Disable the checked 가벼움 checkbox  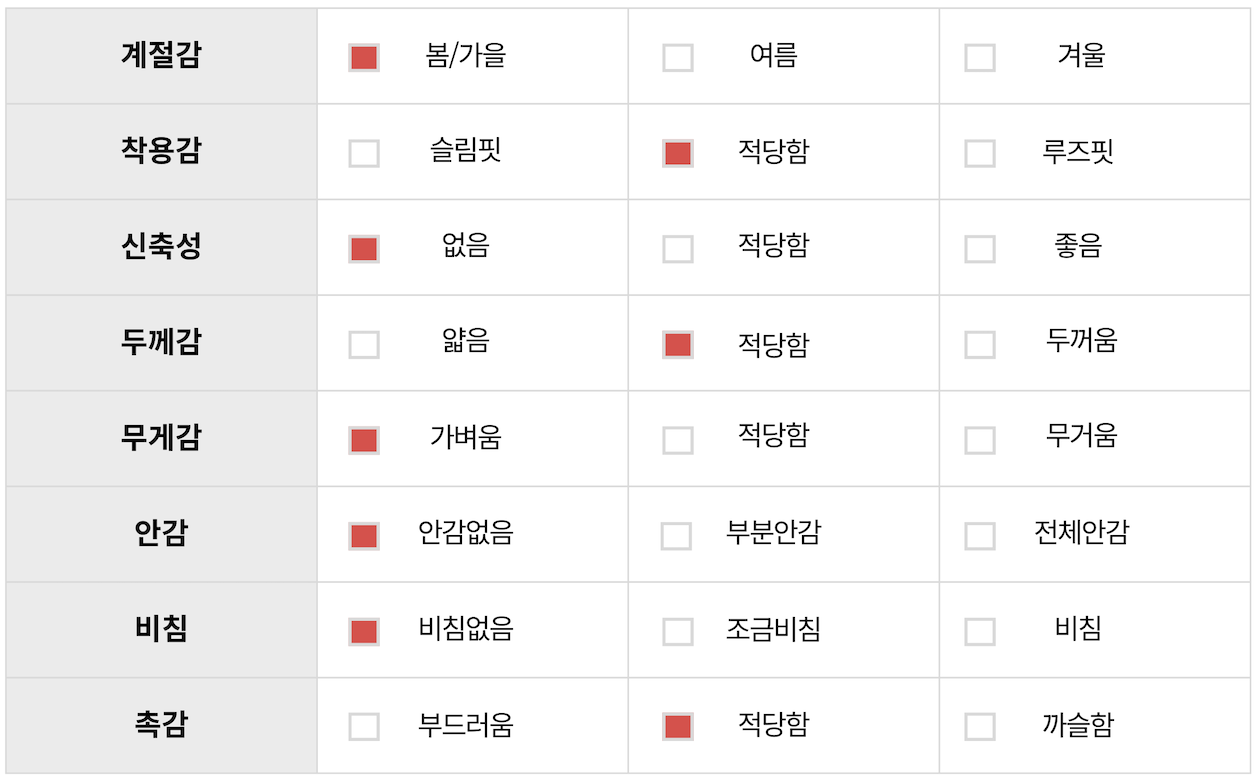(364, 440)
